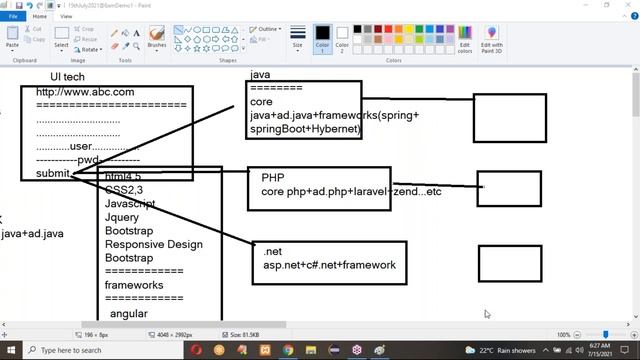
Task: Collapse the ribbon with chevron
Action: click(624, 16)
